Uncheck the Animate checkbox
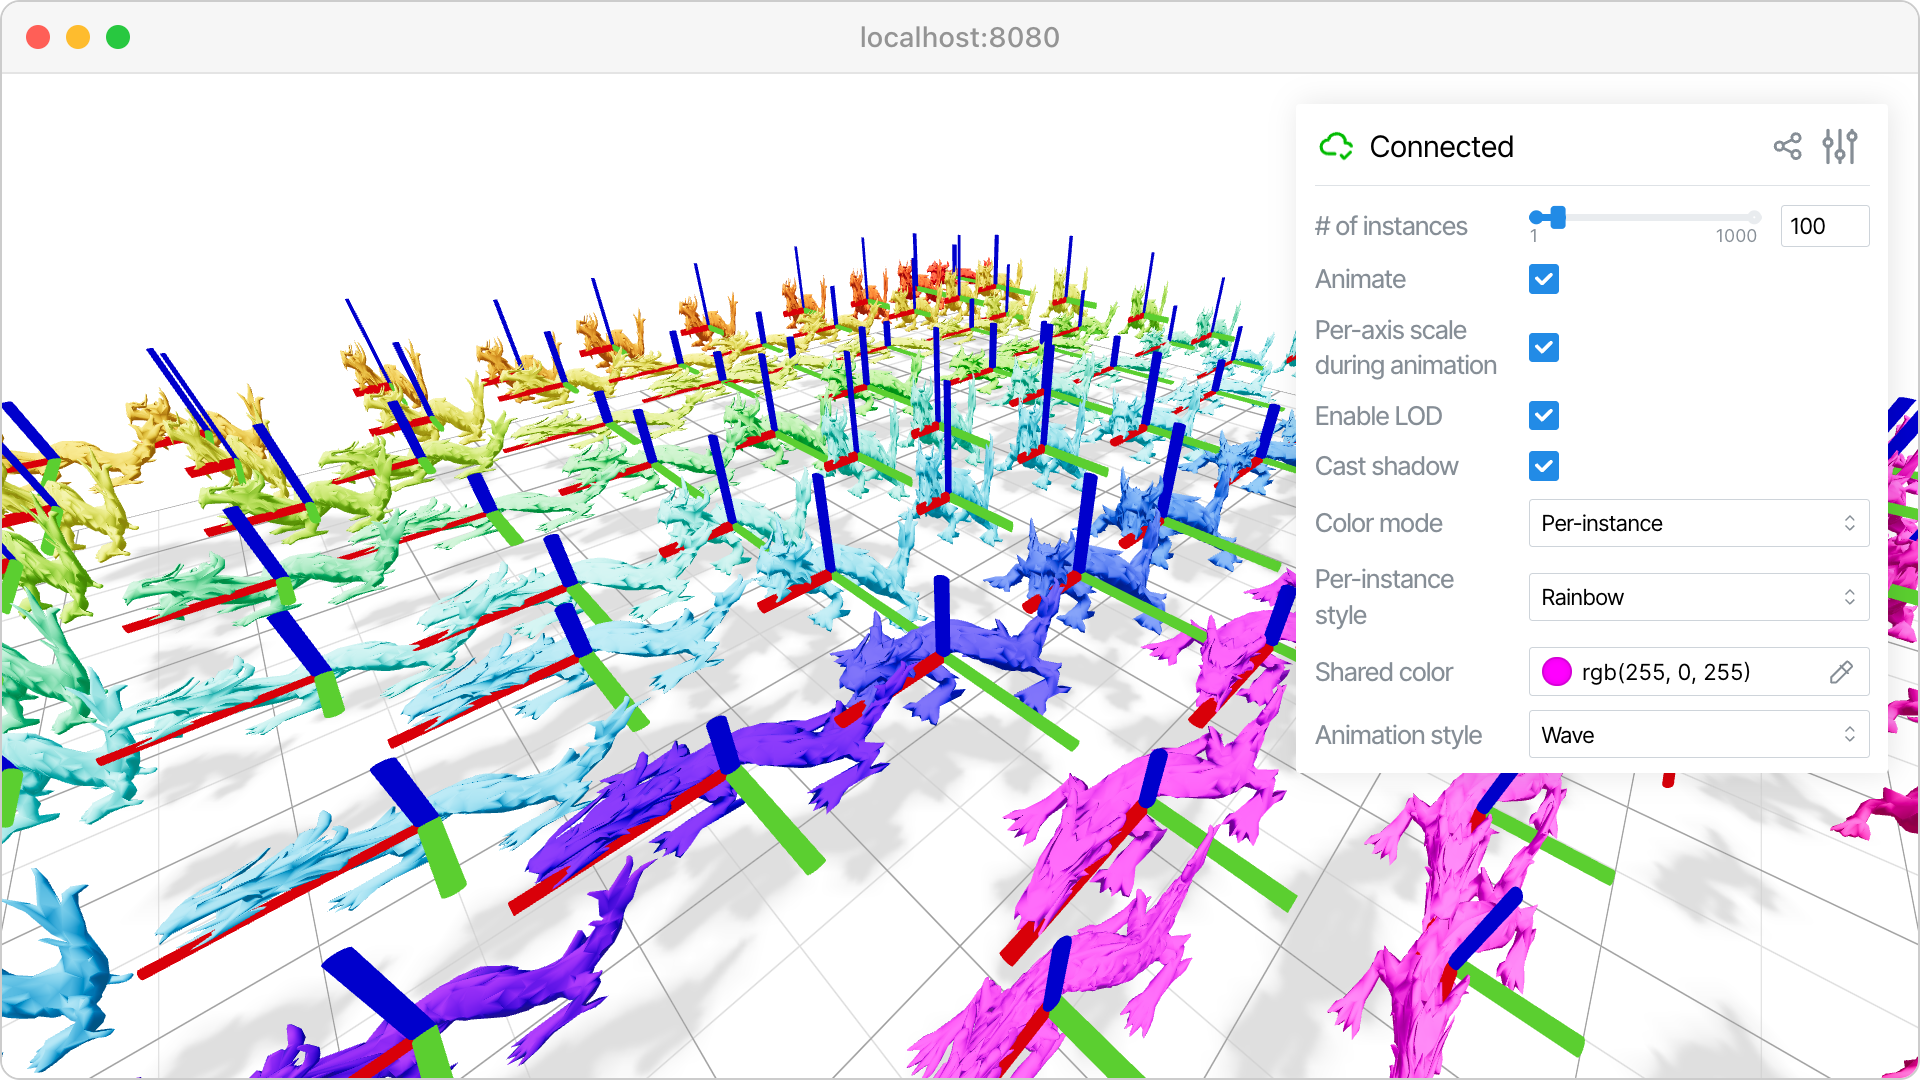The height and width of the screenshot is (1080, 1920). point(1544,279)
